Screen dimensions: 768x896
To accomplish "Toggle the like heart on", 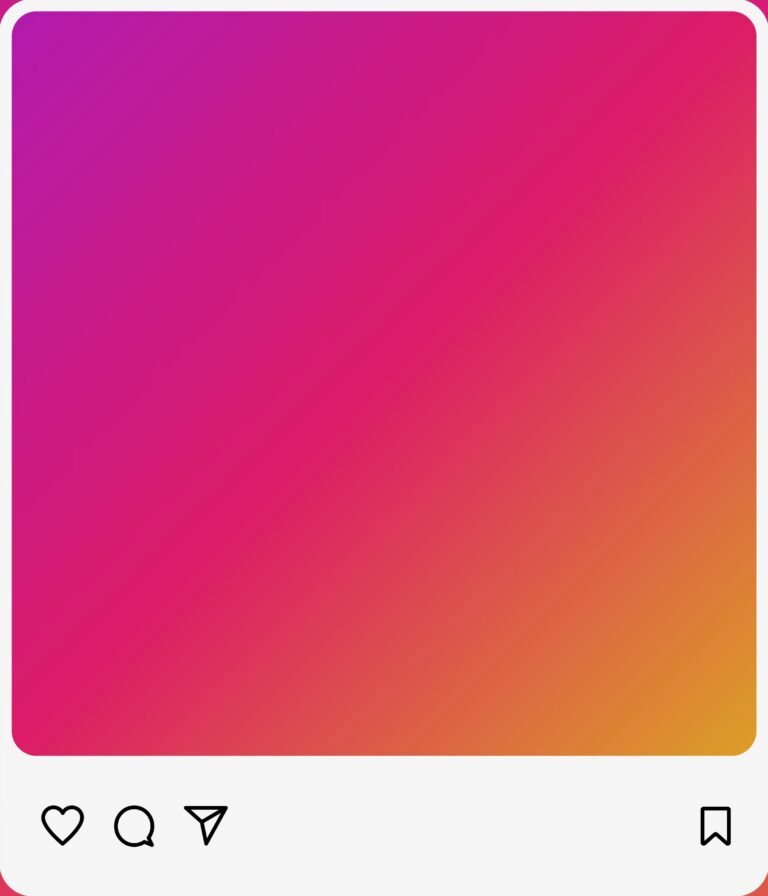I will 63,825.
